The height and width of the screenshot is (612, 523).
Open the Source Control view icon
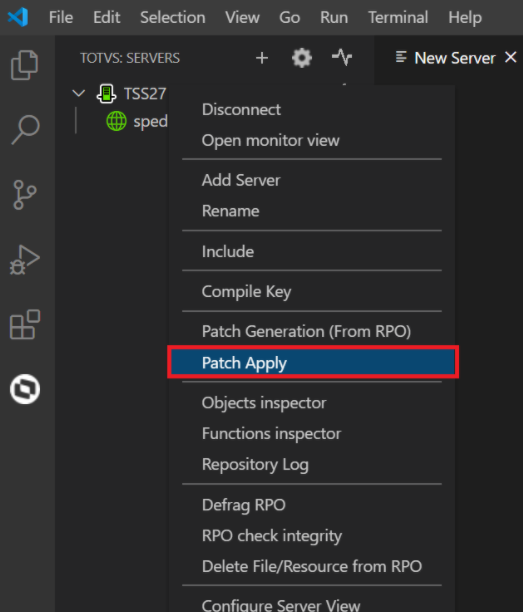point(25,195)
